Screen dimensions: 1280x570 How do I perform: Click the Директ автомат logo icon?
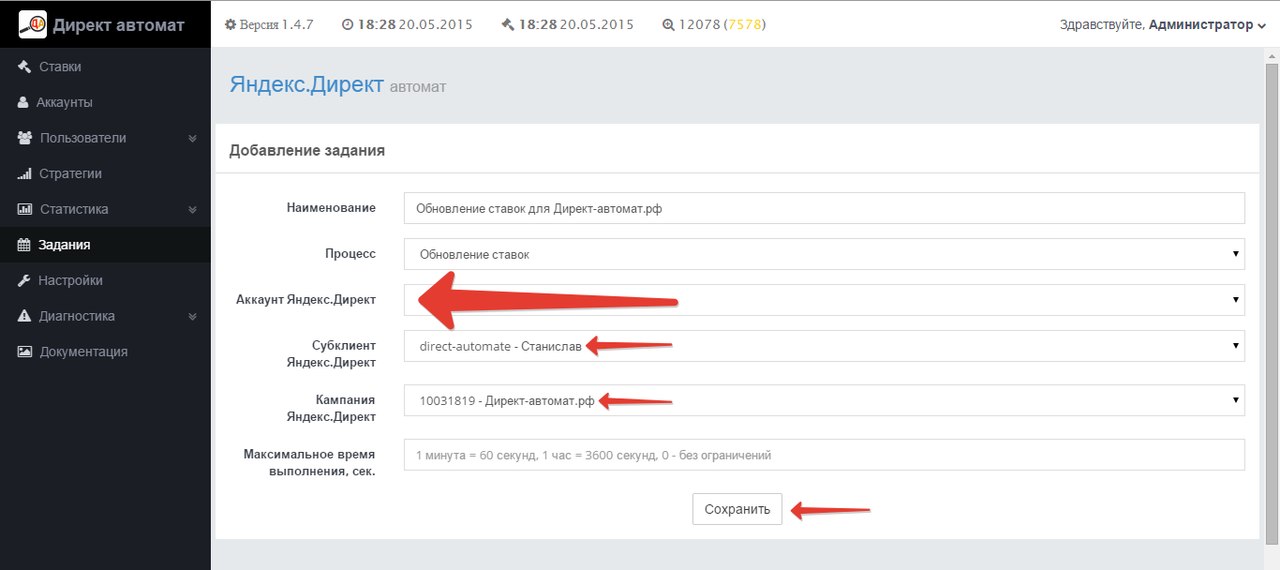pos(33,25)
